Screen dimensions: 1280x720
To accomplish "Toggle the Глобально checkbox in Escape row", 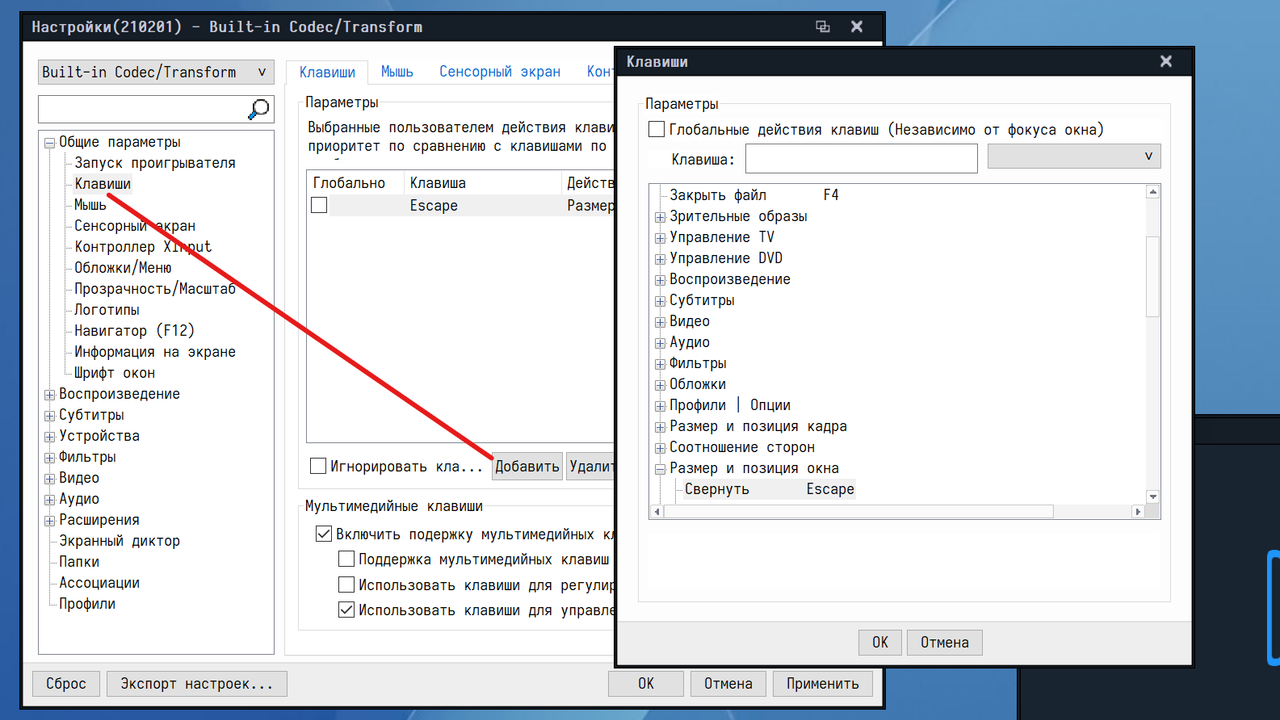I will click(319, 205).
